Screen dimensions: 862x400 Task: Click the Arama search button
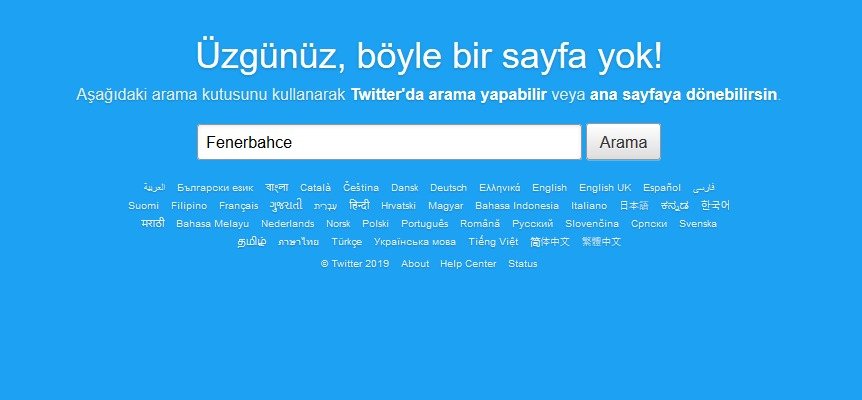[623, 142]
